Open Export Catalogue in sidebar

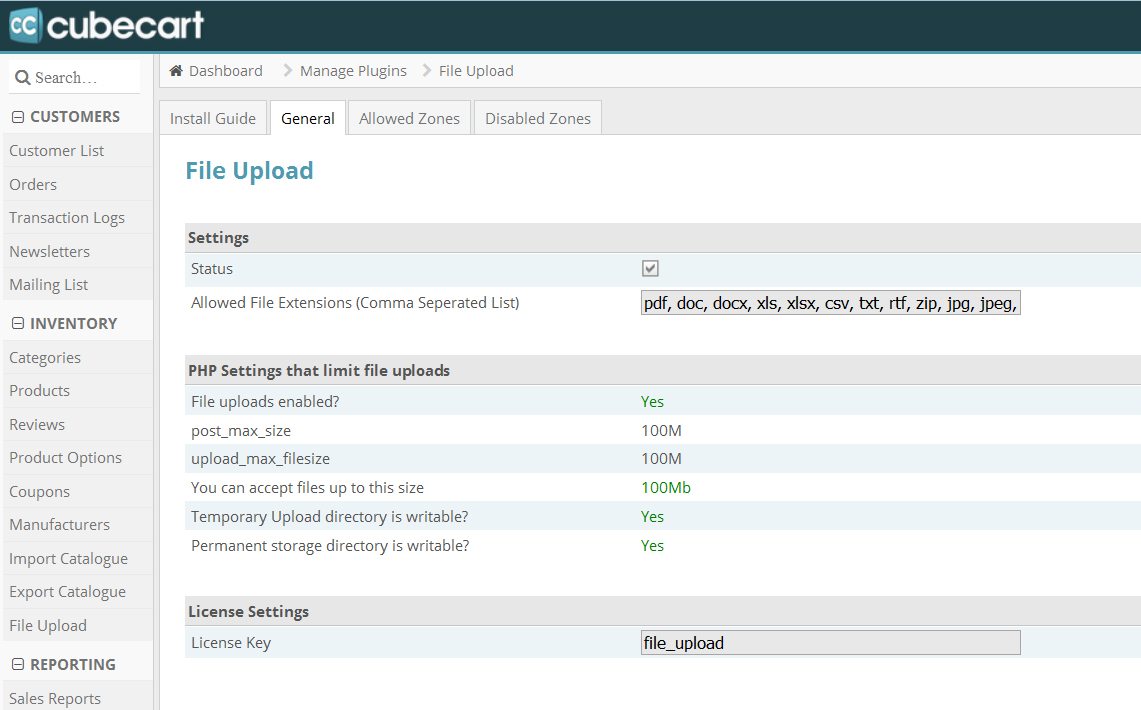(68, 592)
